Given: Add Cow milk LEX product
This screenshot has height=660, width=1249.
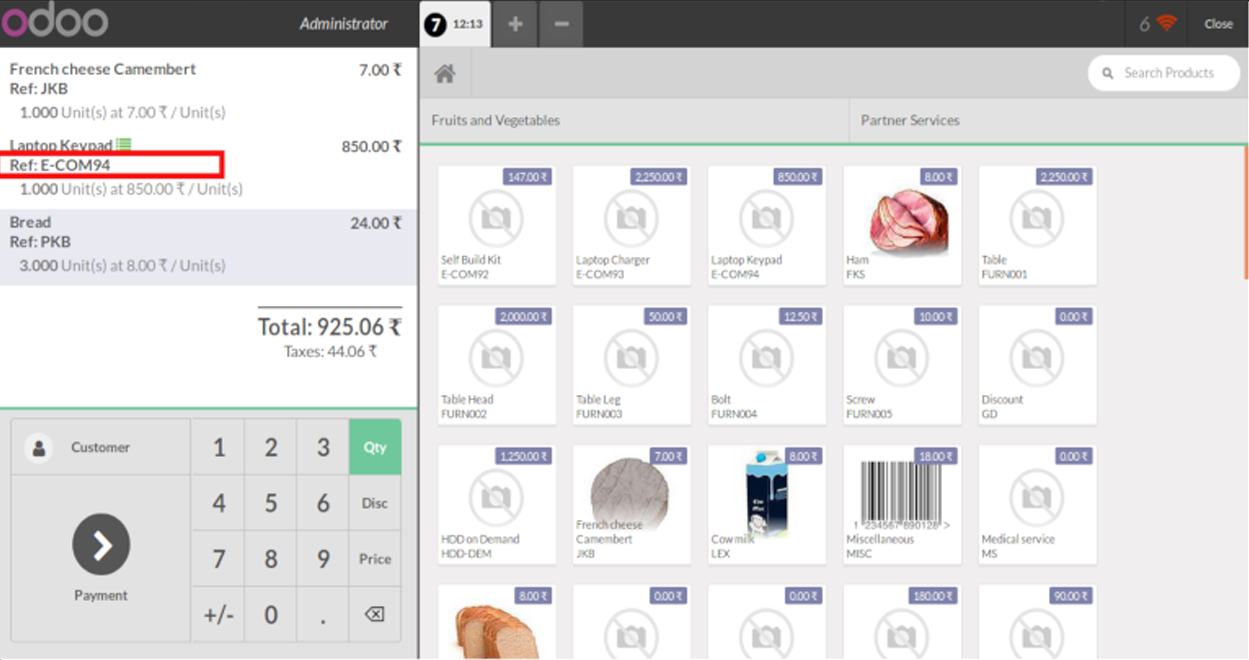Looking at the screenshot, I should (767, 505).
